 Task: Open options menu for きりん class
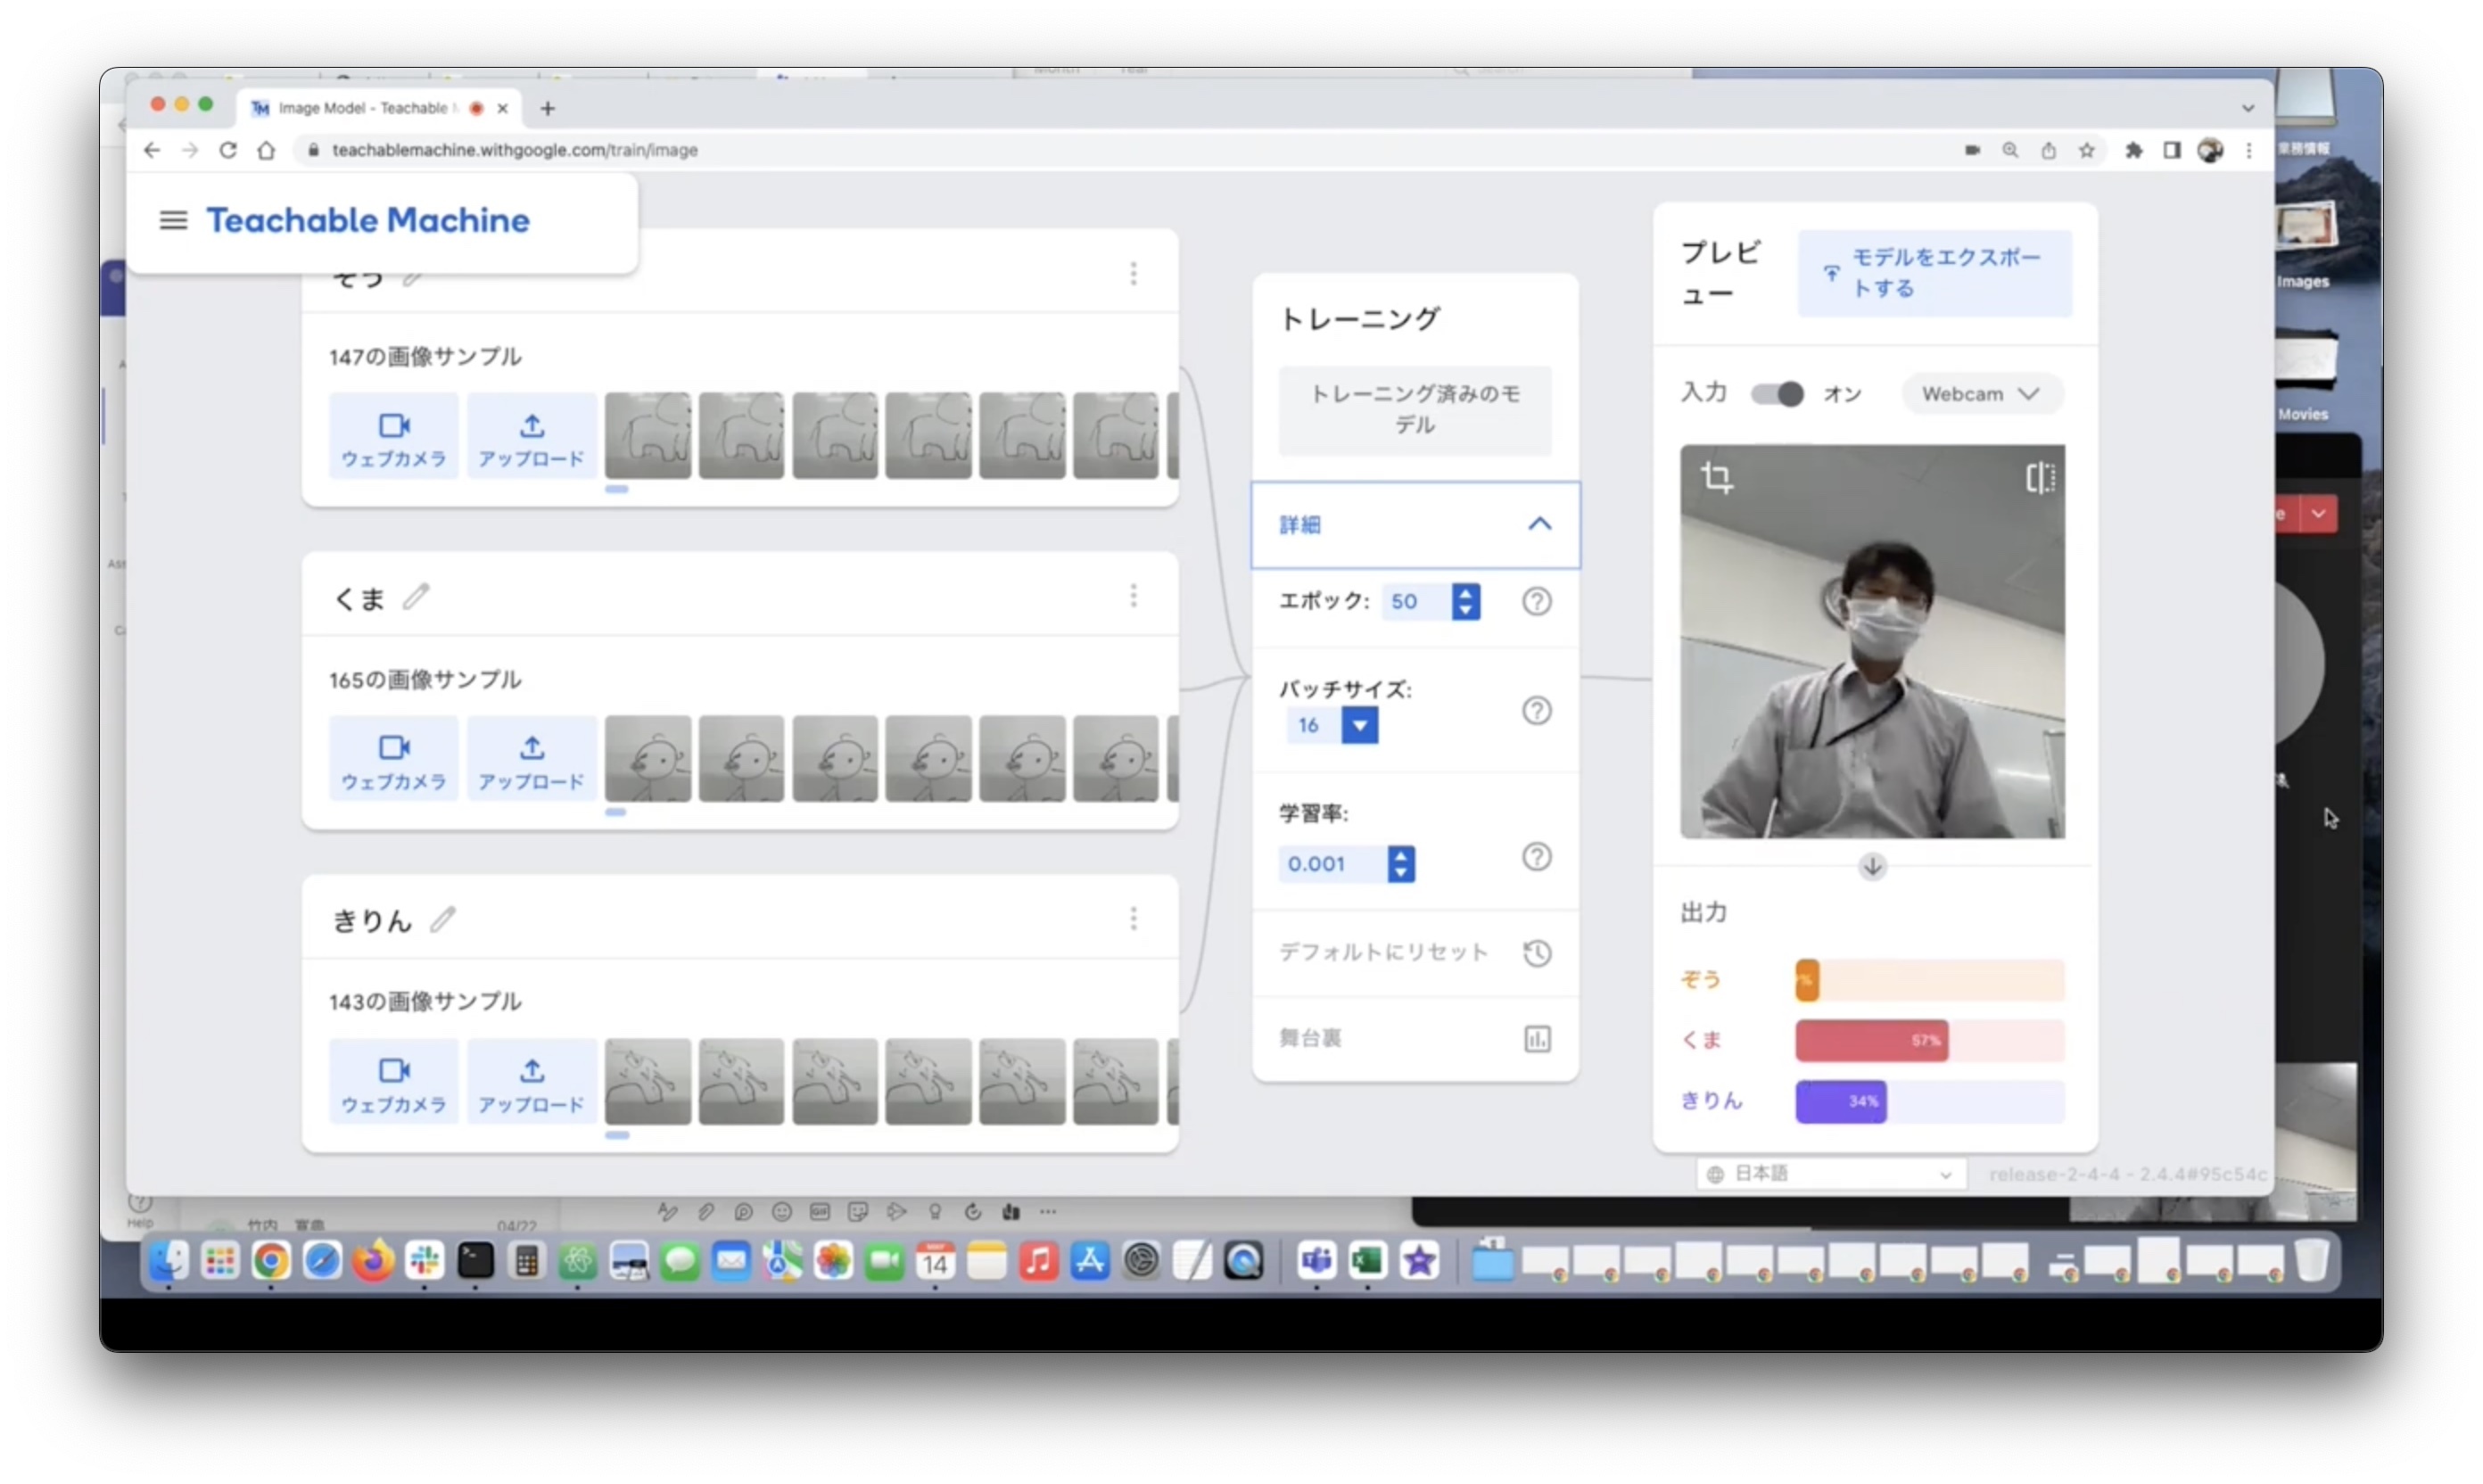1134,918
